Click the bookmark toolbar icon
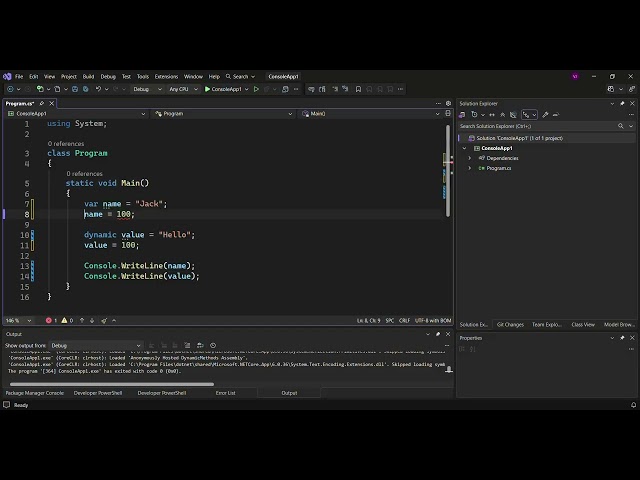The image size is (640, 480). (358, 89)
